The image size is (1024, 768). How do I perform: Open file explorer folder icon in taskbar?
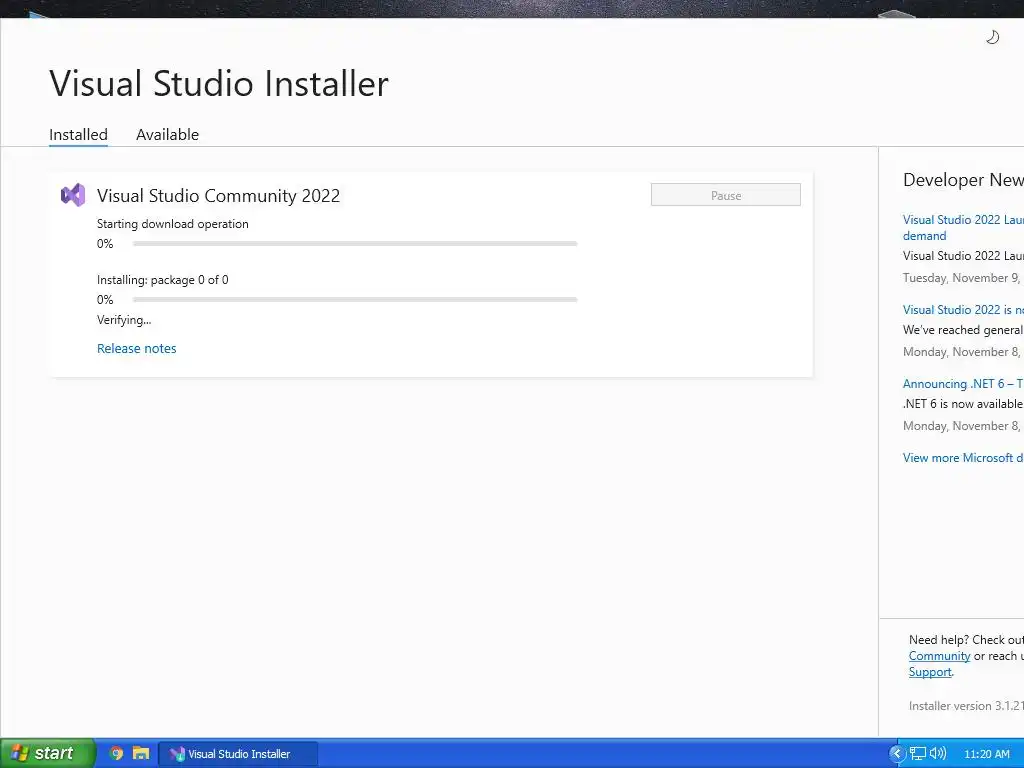pyautogui.click(x=140, y=753)
